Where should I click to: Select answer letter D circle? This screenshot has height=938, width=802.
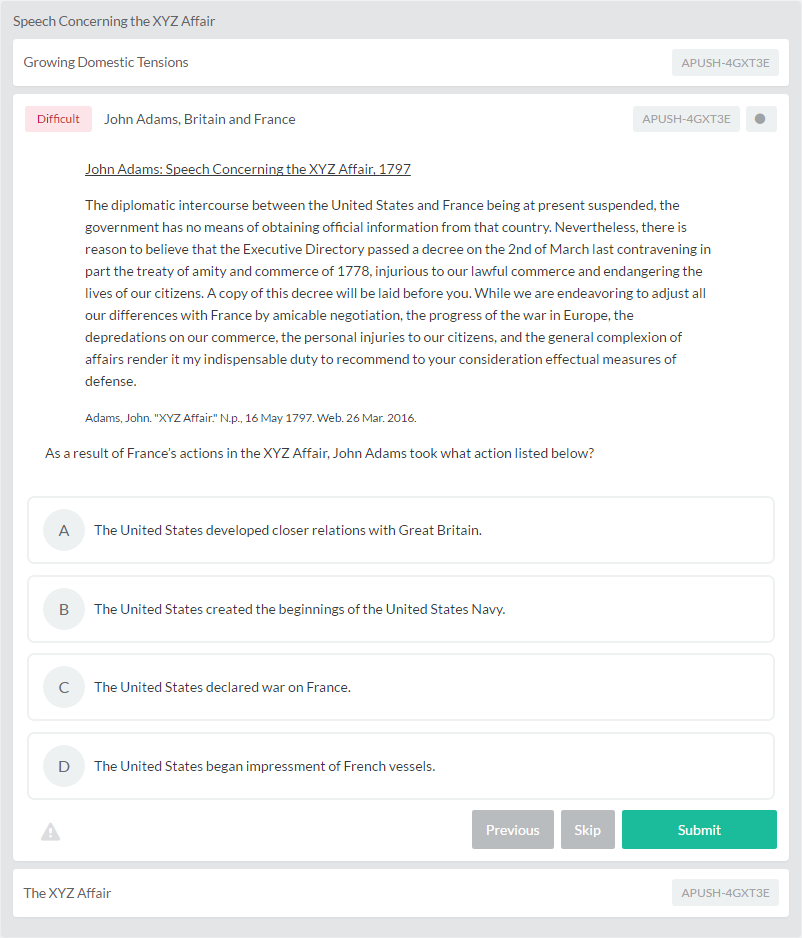[x=64, y=766]
